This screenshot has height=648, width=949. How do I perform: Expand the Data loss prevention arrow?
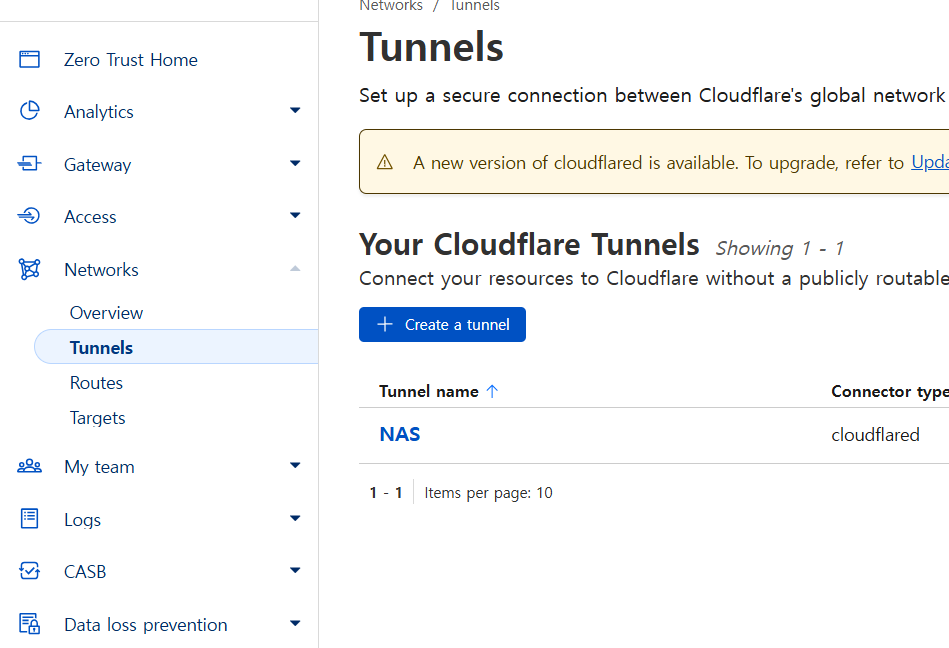(x=295, y=624)
